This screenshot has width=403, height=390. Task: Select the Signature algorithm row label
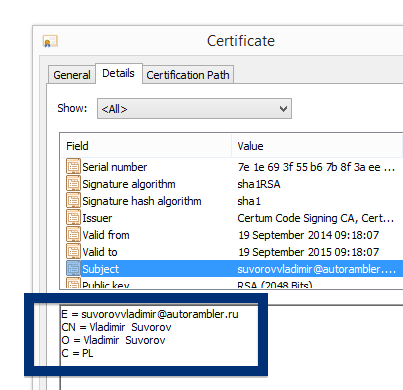click(x=129, y=184)
